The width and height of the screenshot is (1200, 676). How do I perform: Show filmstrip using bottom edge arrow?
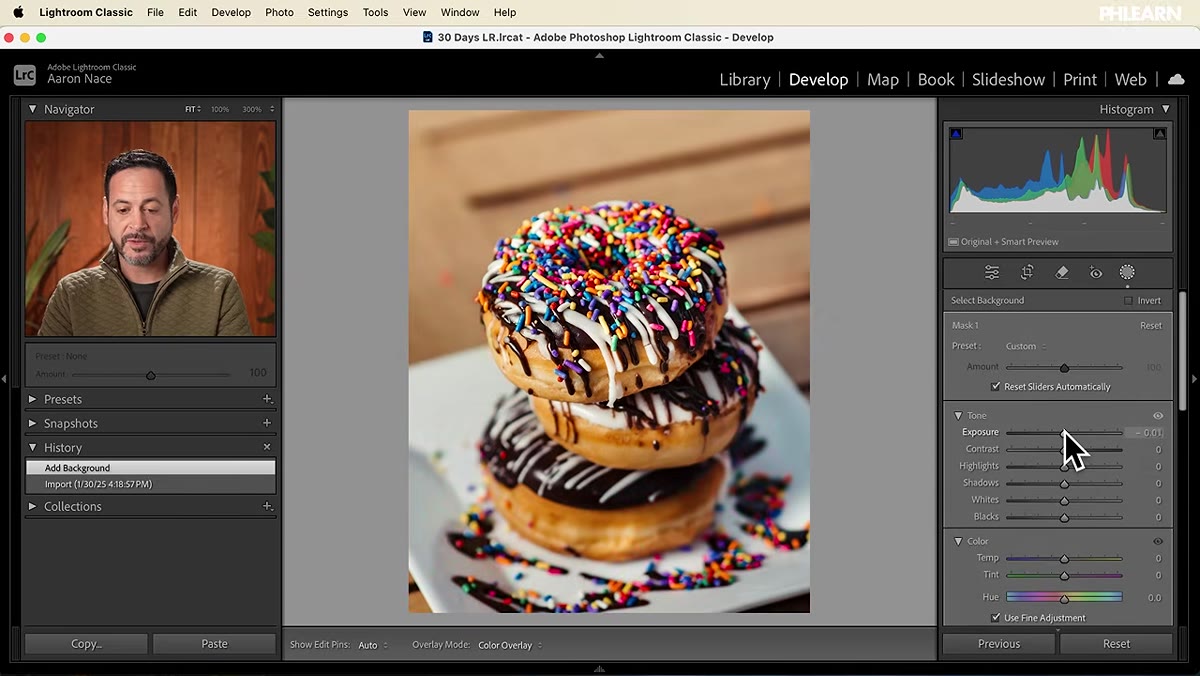pos(600,669)
